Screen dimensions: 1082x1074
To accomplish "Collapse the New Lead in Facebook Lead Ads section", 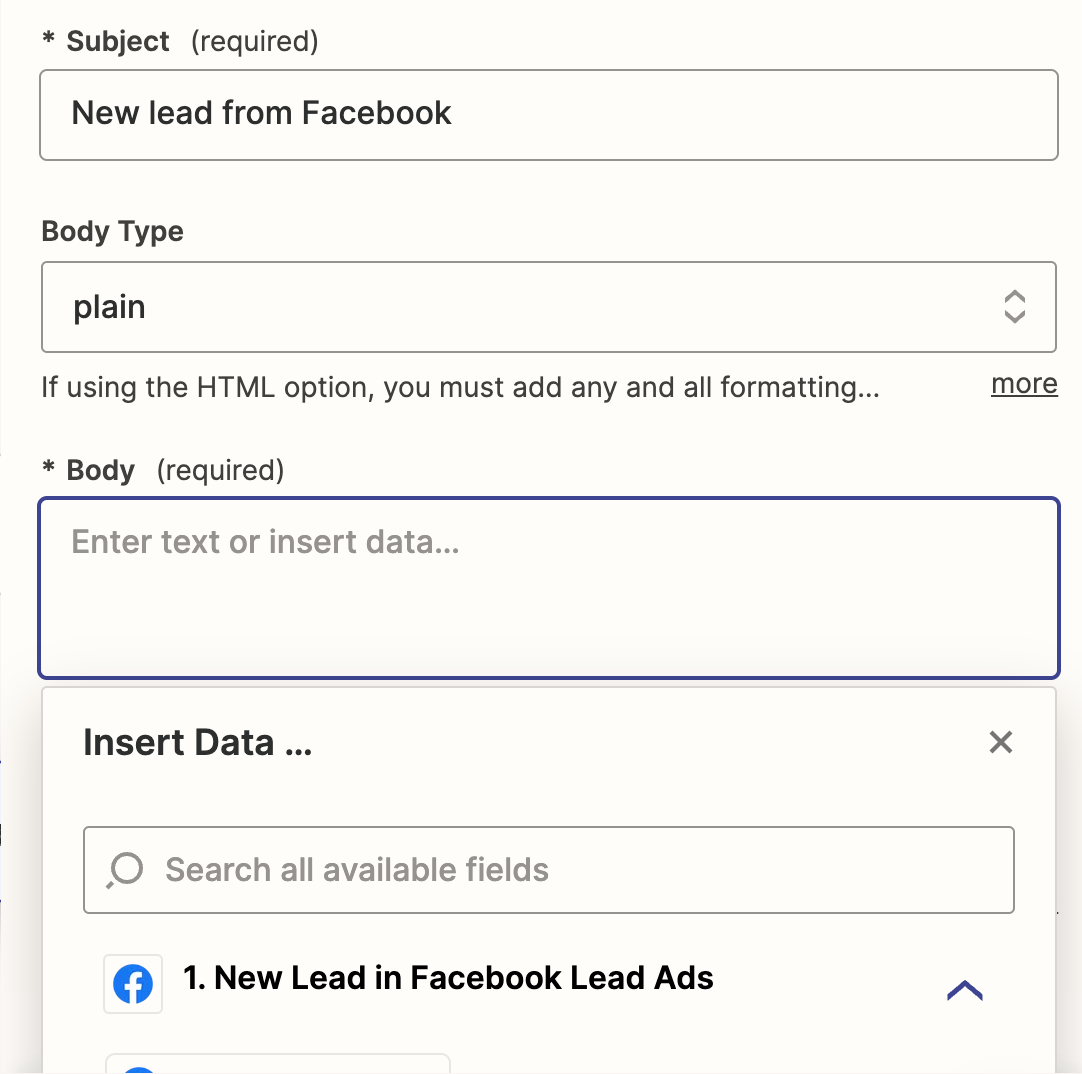I will pos(964,990).
